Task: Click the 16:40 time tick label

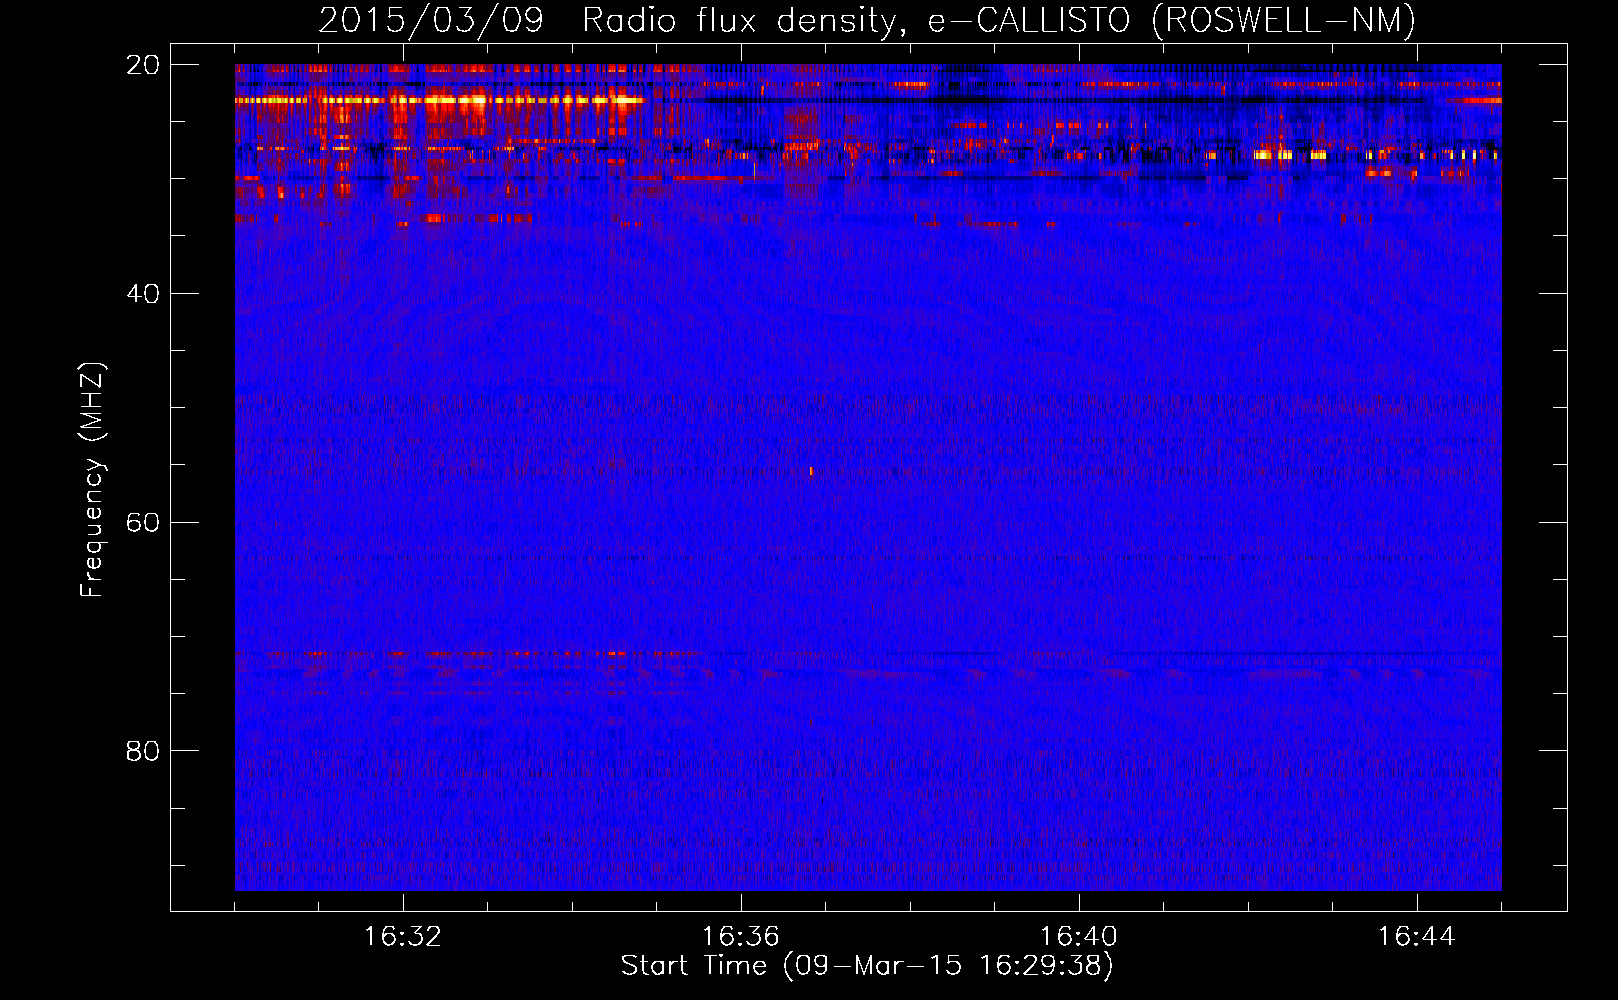Action: click(x=1079, y=937)
